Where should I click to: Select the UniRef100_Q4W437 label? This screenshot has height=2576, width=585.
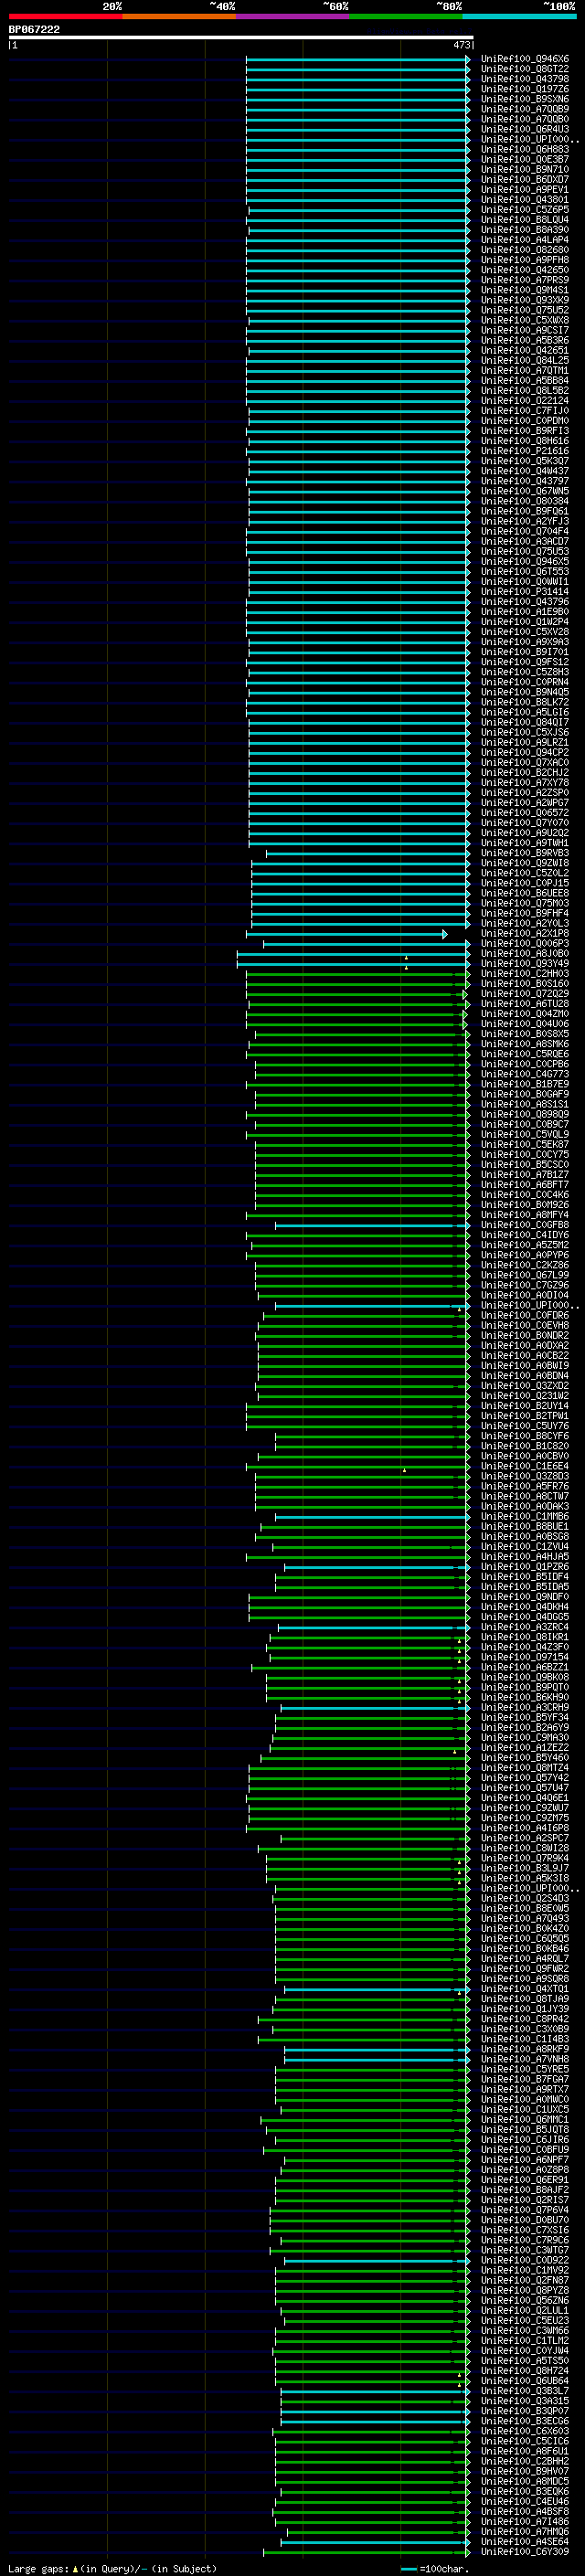(525, 471)
